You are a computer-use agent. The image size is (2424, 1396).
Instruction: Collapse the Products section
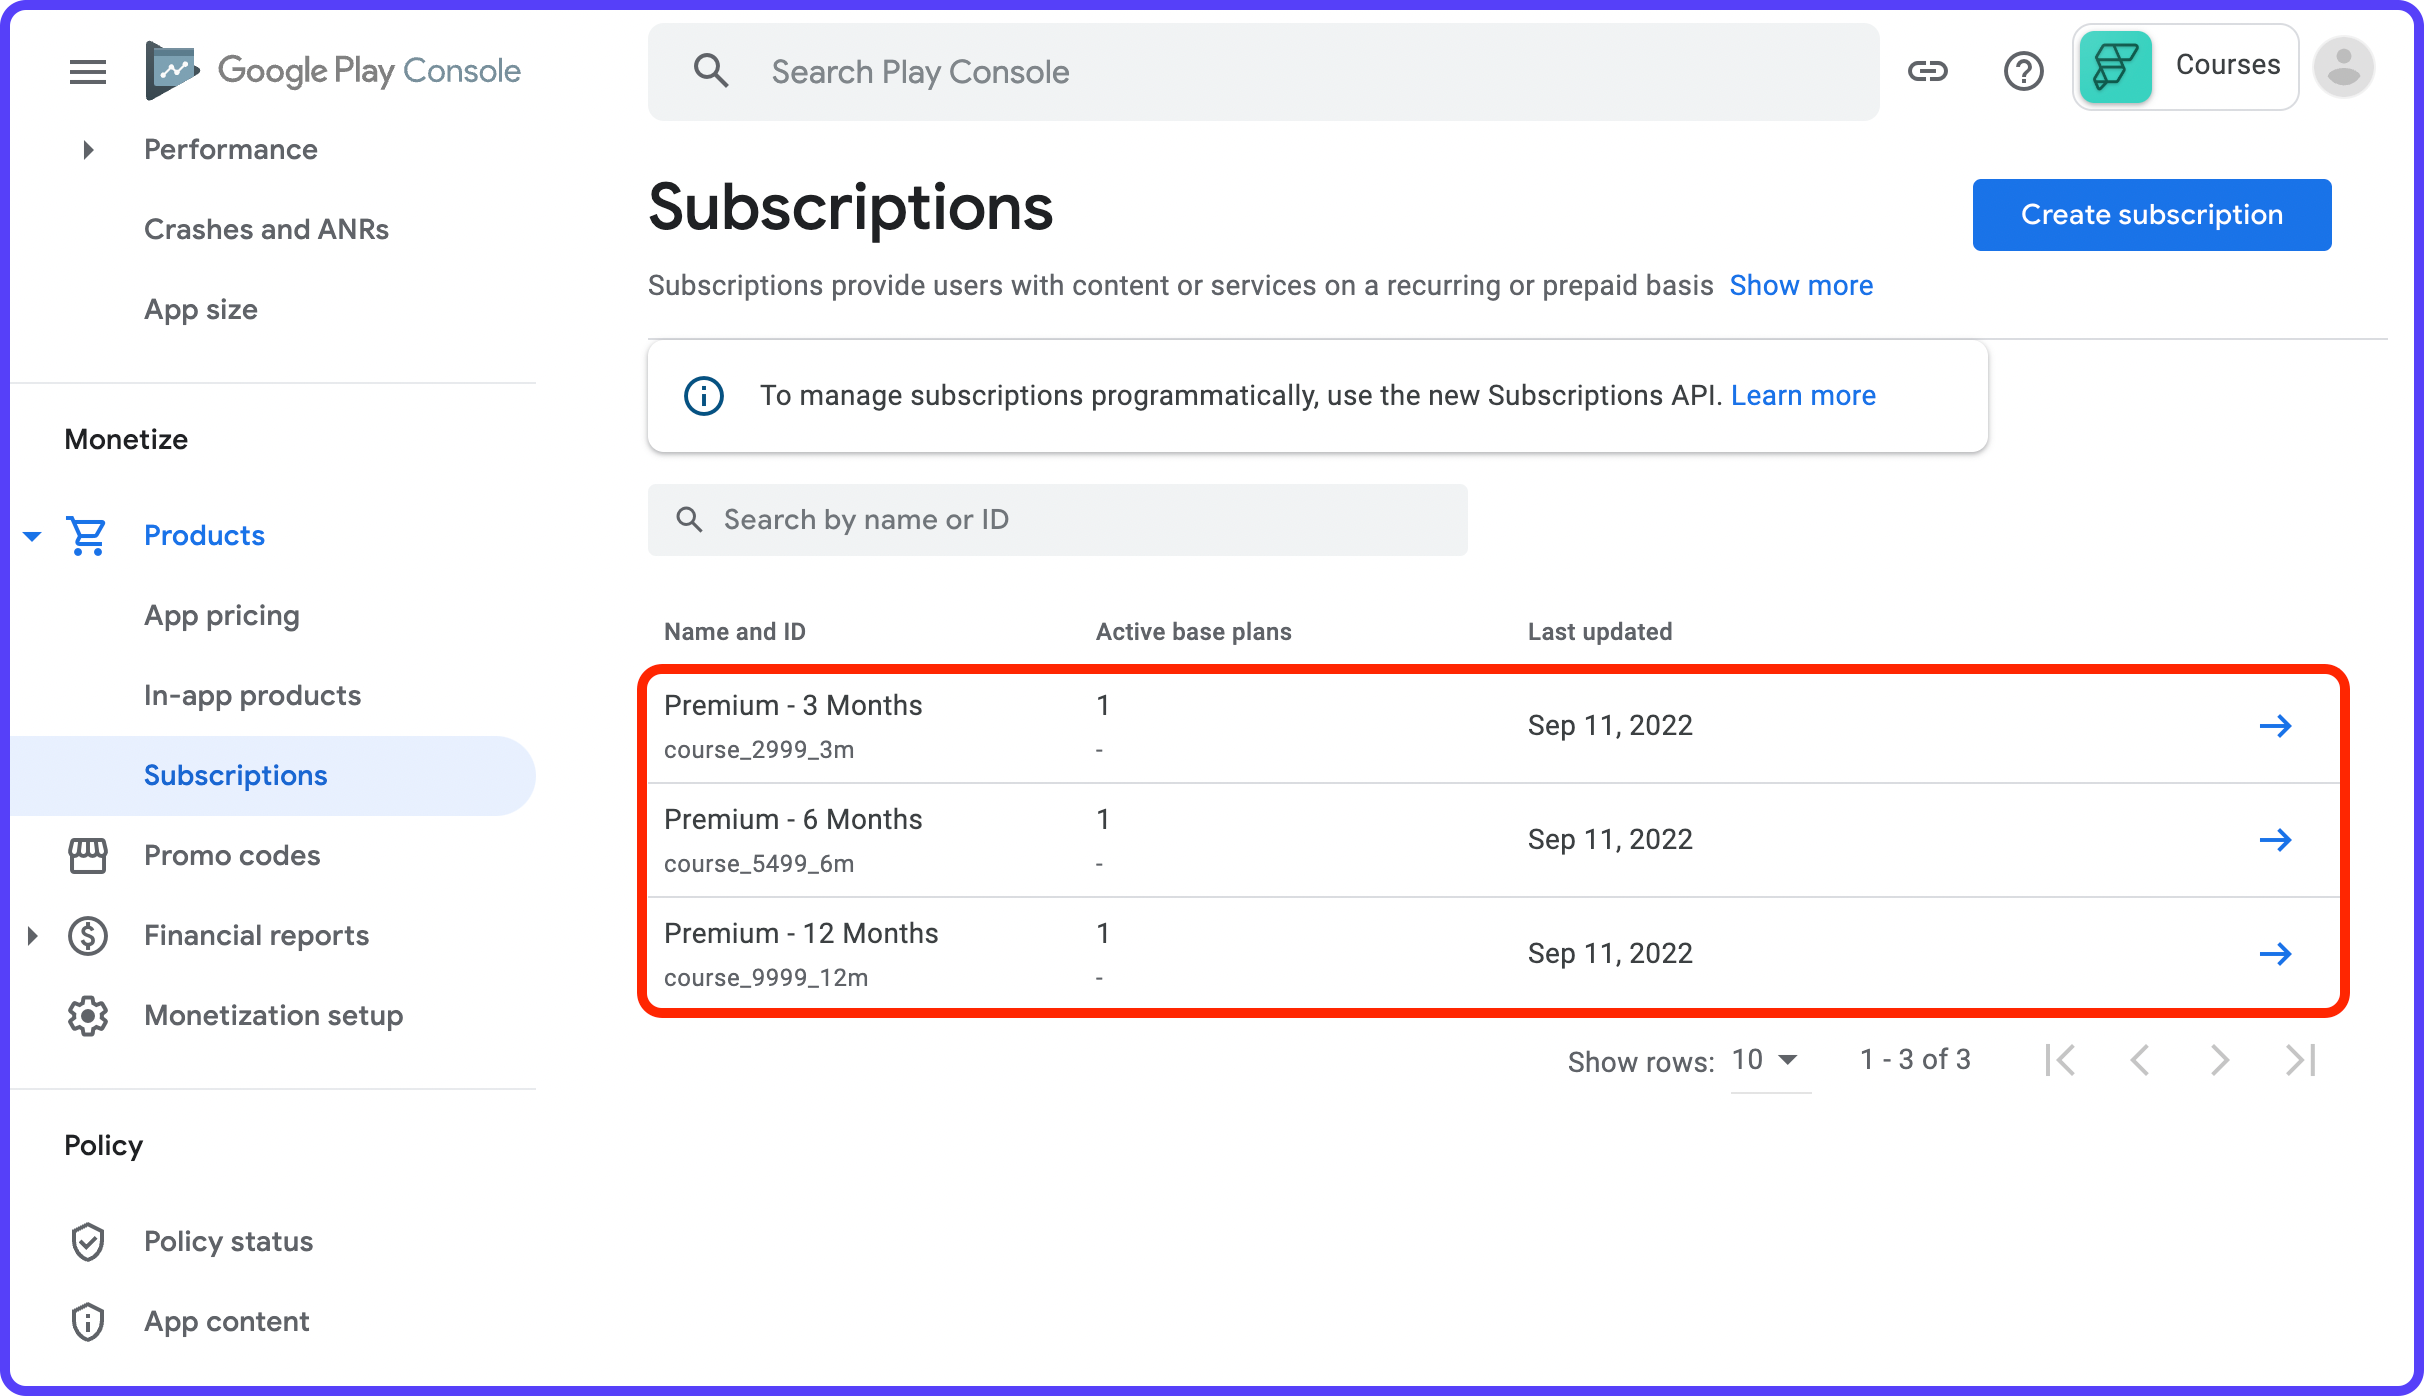[x=33, y=536]
